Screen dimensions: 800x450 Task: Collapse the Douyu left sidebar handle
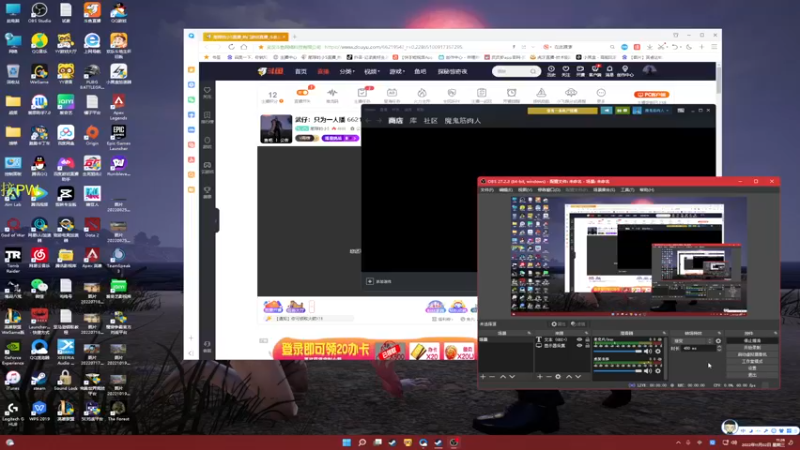[x=217, y=221]
